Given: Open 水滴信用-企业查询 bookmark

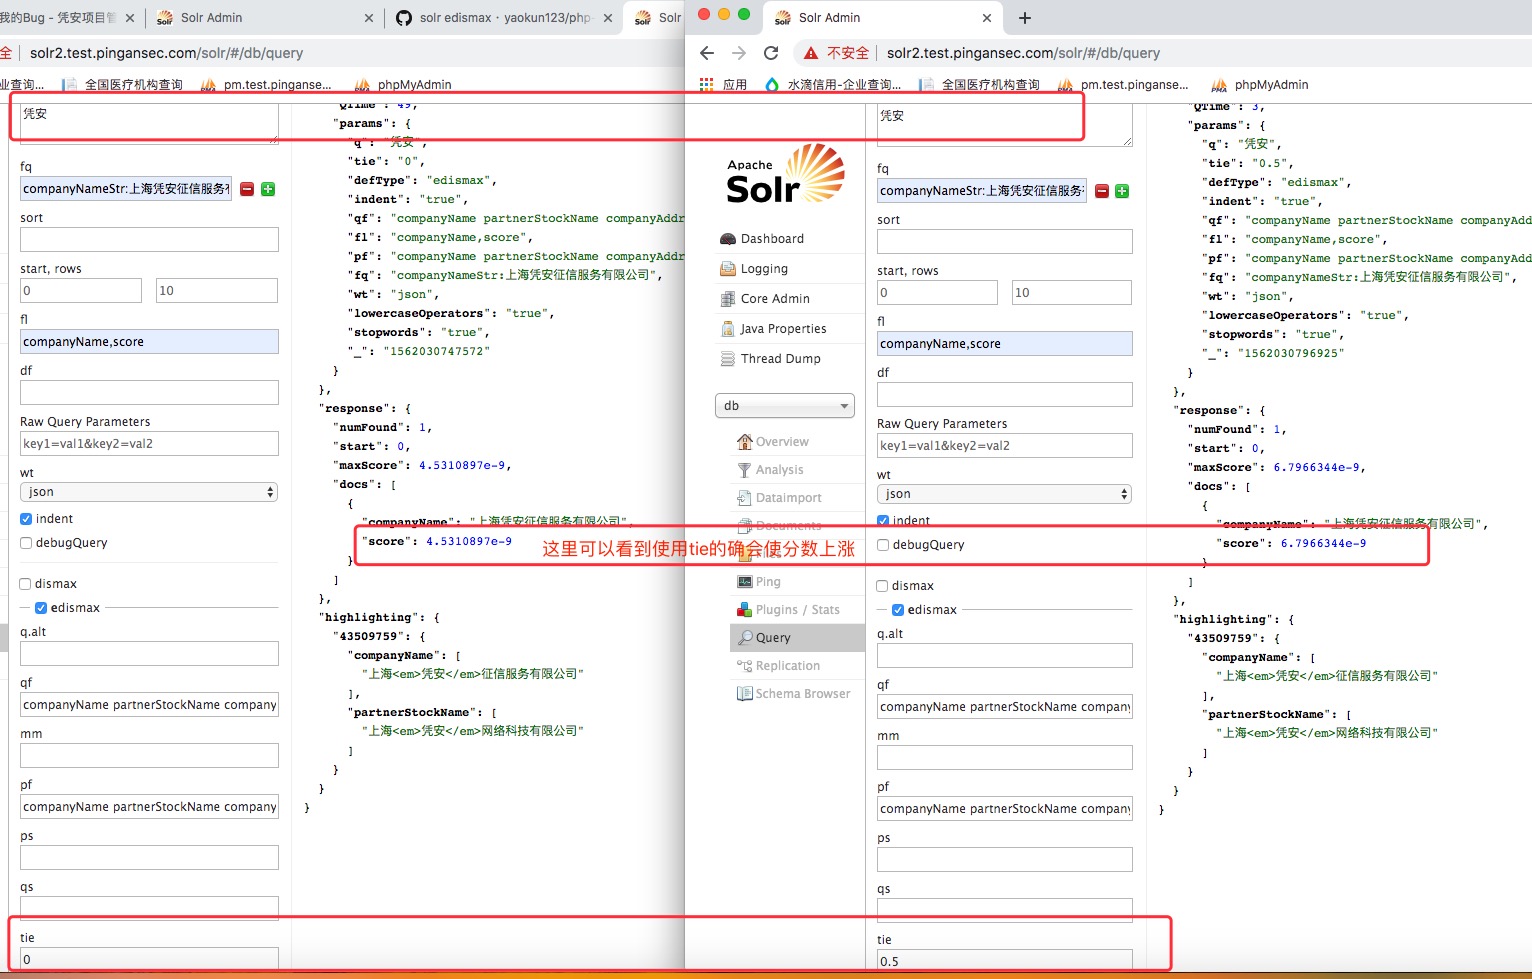Looking at the screenshot, I should (x=833, y=85).
